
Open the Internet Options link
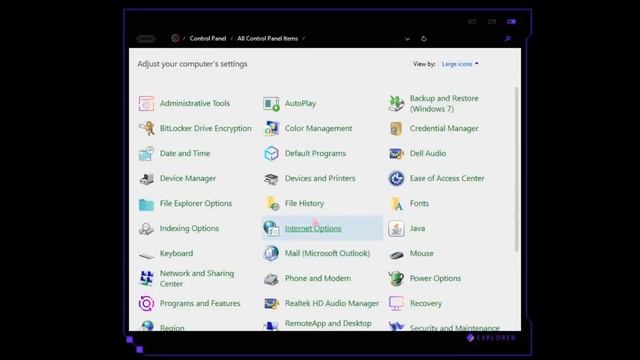click(x=313, y=229)
